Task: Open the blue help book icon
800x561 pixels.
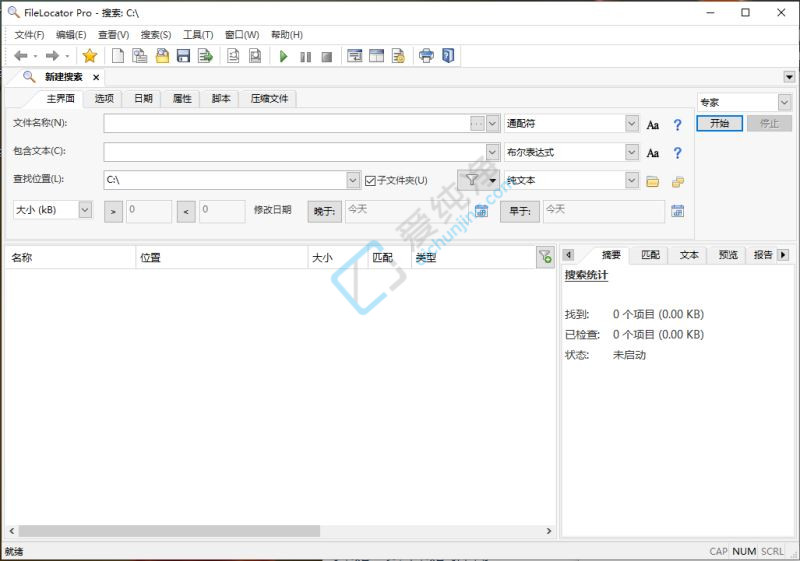Action: pyautogui.click(x=448, y=56)
